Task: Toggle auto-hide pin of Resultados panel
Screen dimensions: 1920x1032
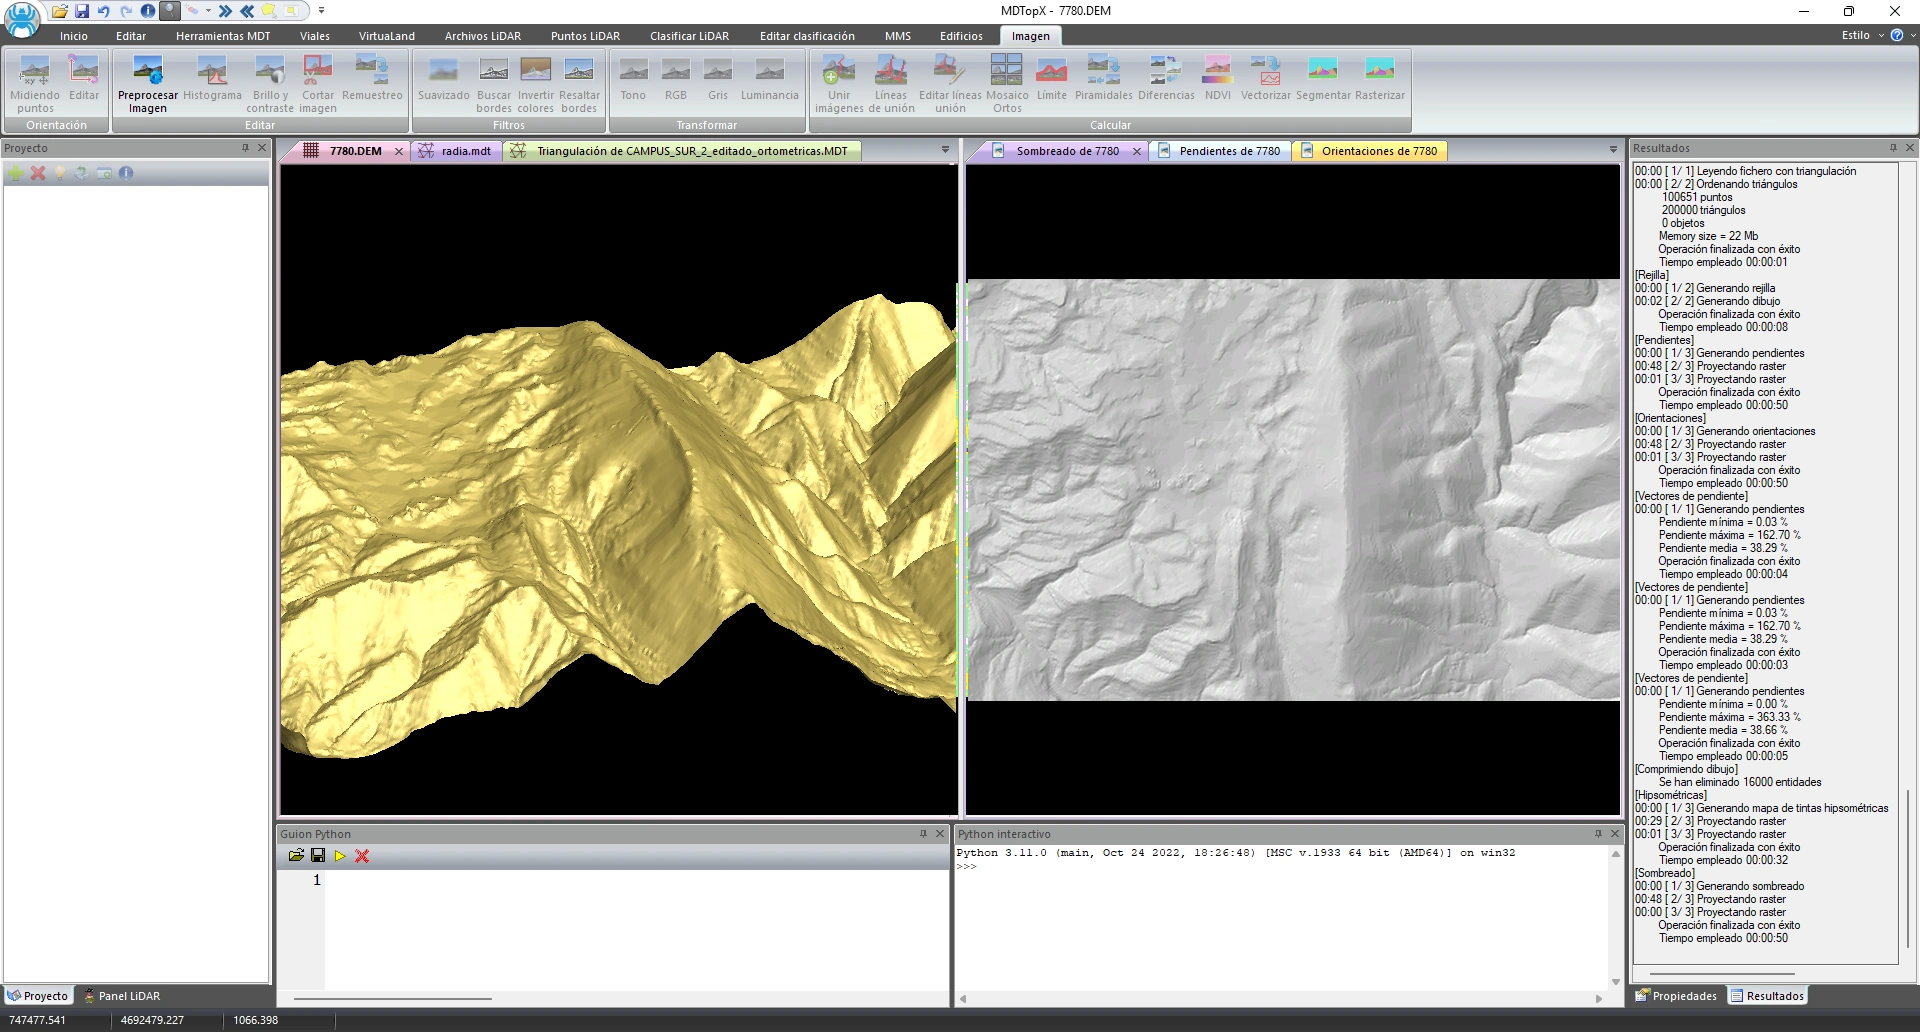Action: pyautogui.click(x=1892, y=148)
